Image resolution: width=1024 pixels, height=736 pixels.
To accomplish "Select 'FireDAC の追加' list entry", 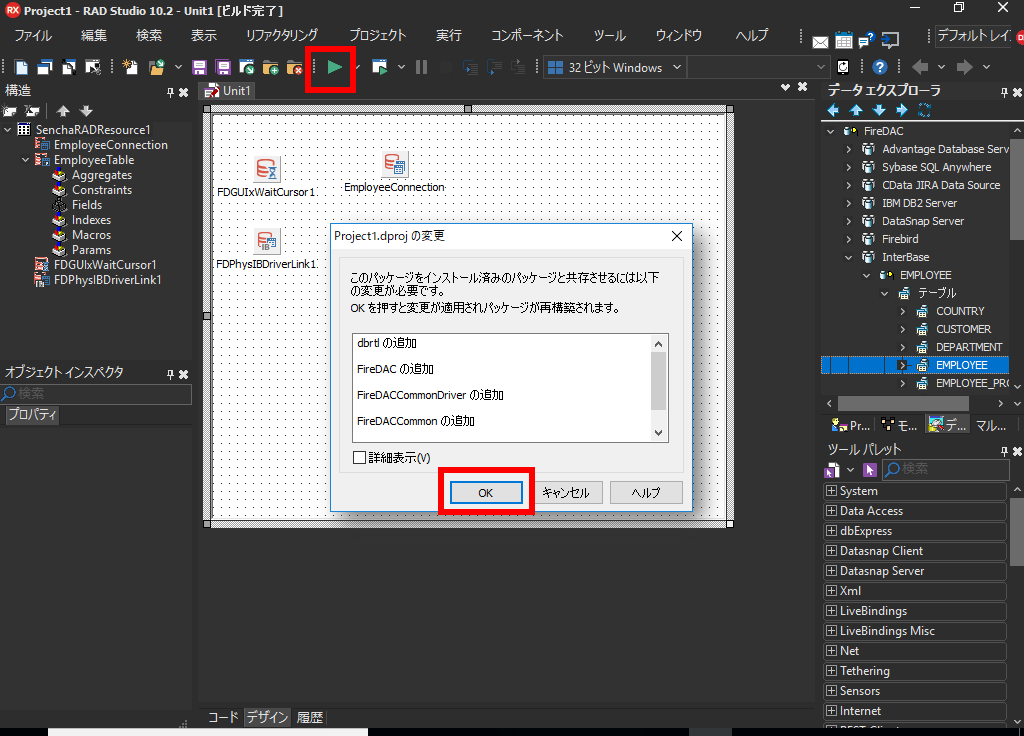I will click(395, 369).
